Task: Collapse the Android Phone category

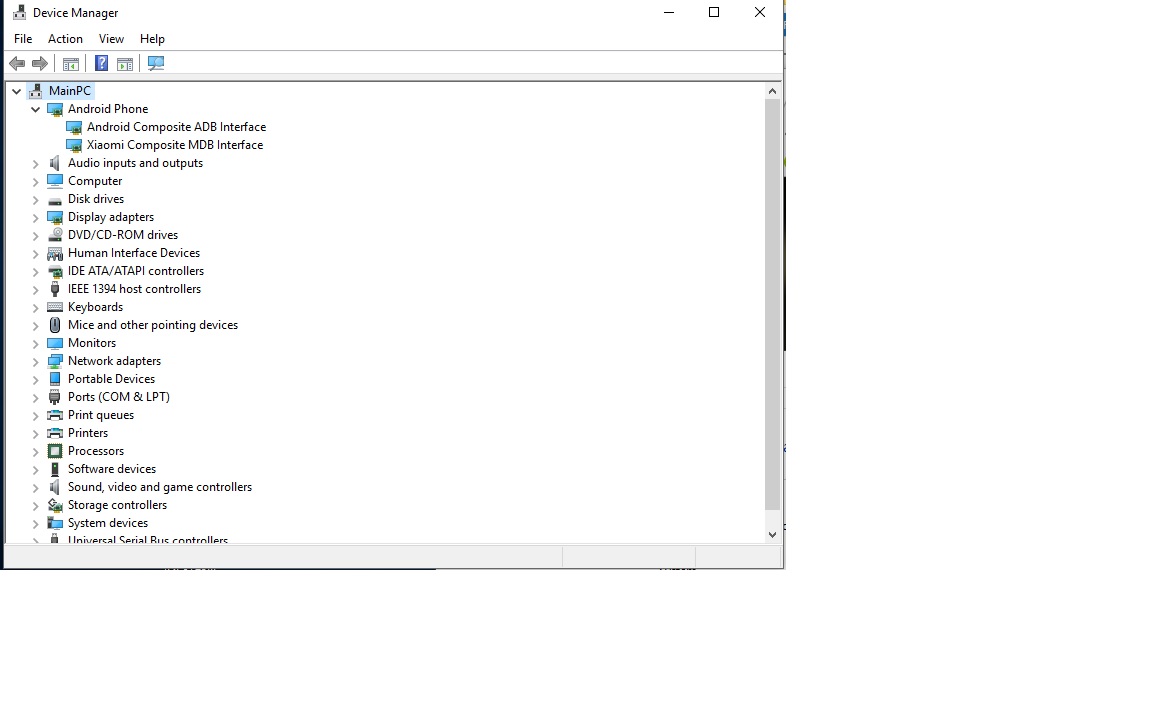Action: [35, 109]
